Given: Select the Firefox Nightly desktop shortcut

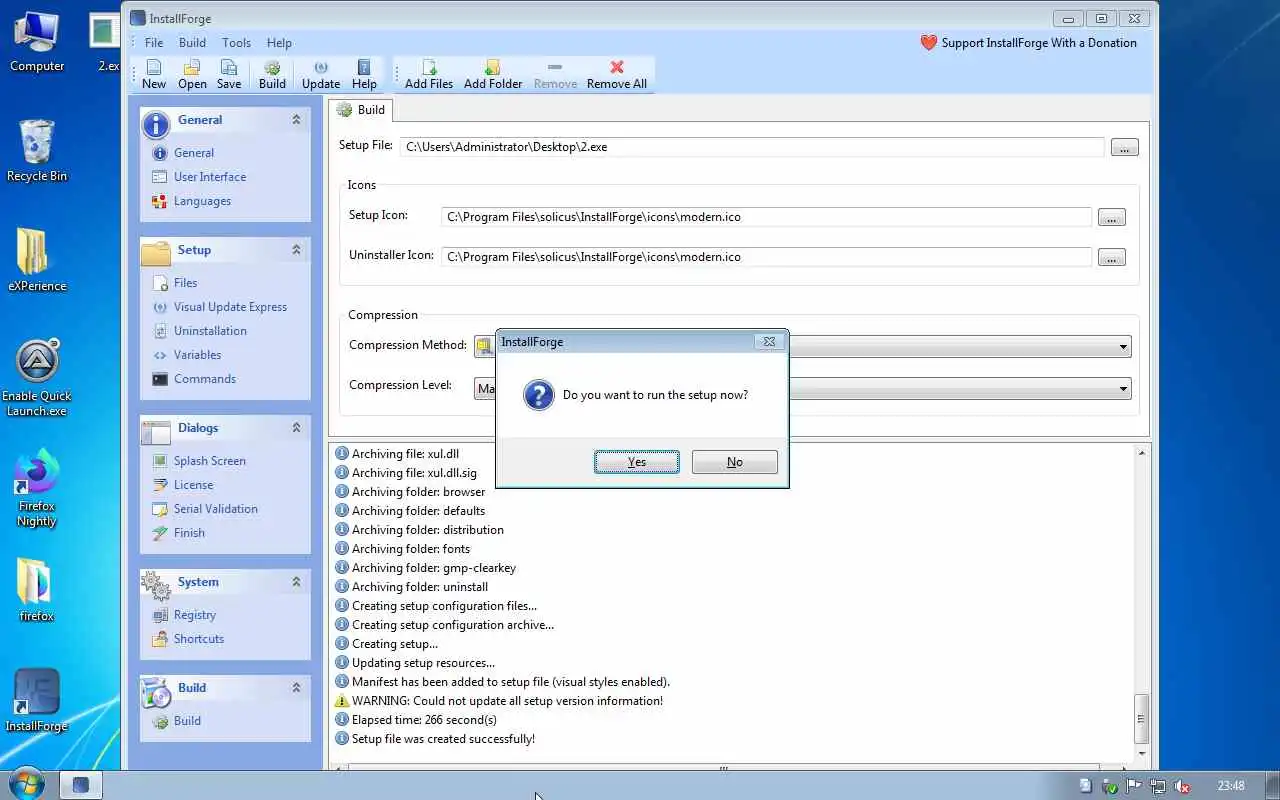Looking at the screenshot, I should [37, 489].
